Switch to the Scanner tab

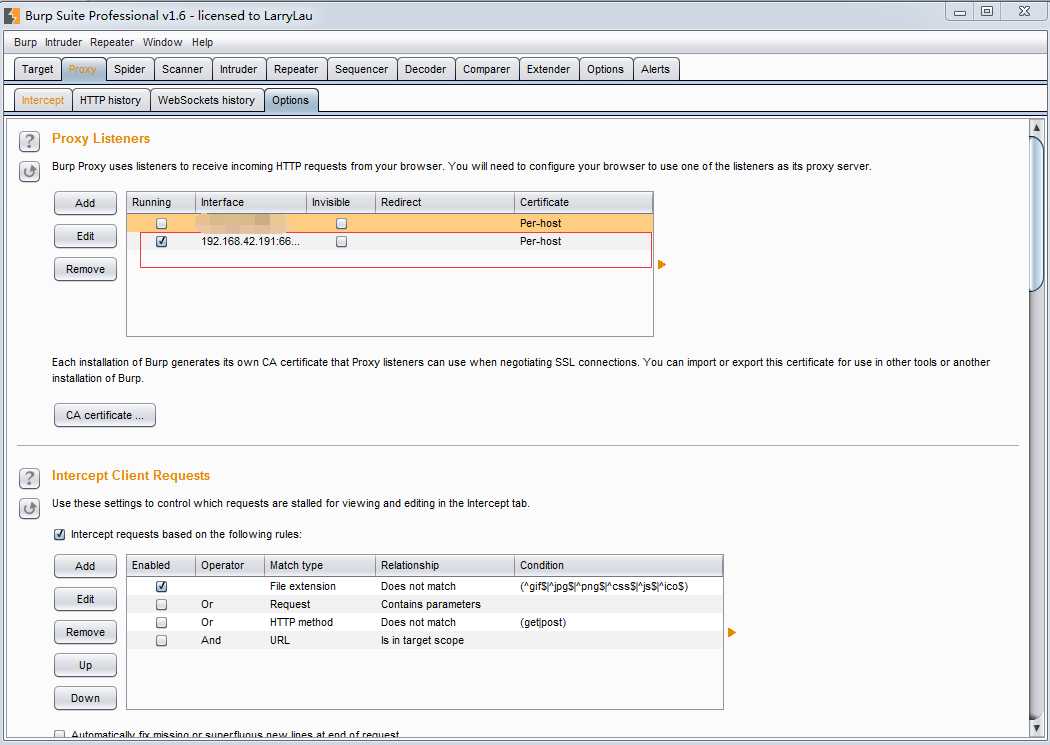click(x=182, y=69)
